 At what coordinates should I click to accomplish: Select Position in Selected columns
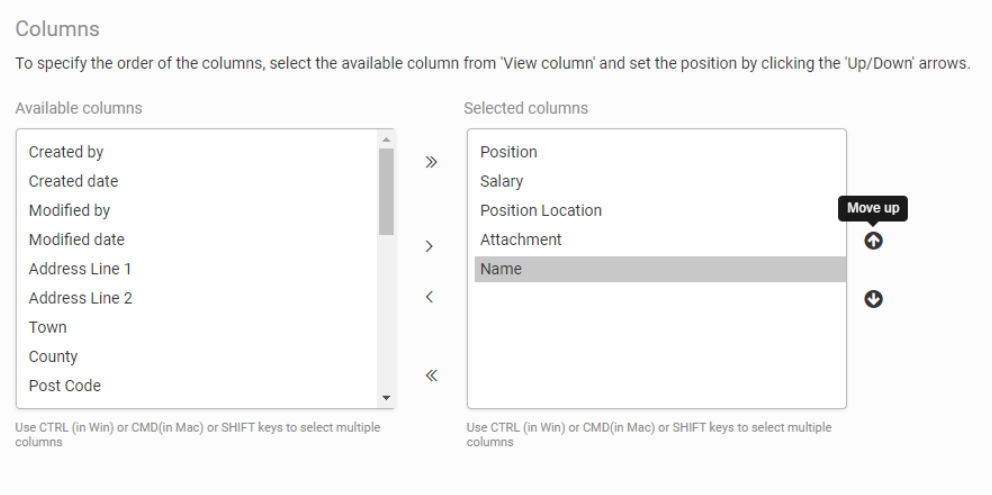660,152
